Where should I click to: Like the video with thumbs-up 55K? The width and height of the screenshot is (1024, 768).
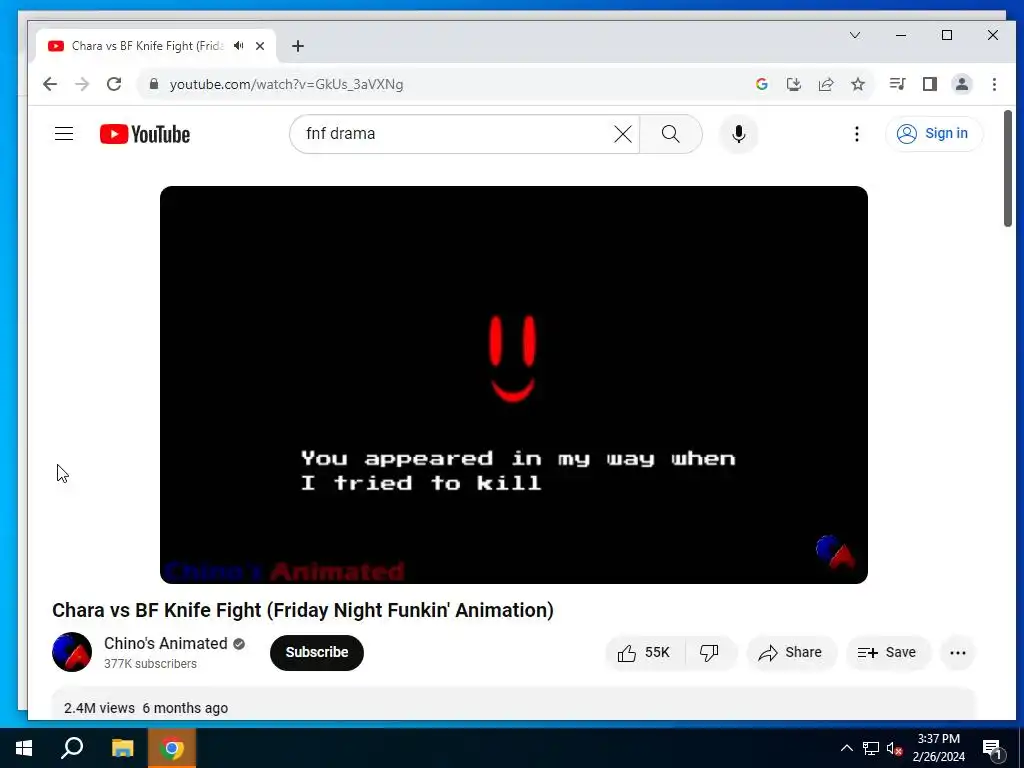pyautogui.click(x=645, y=652)
